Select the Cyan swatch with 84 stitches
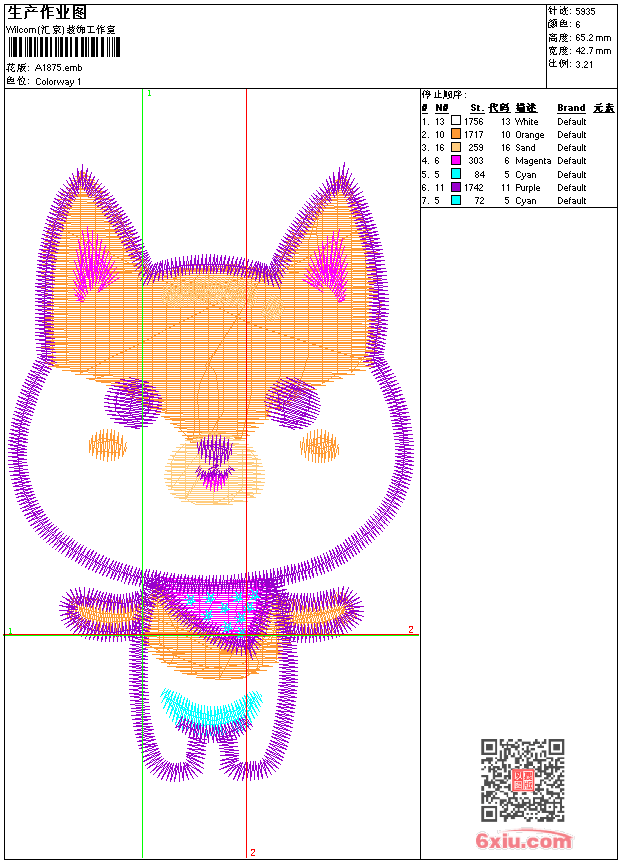 pyautogui.click(x=456, y=174)
